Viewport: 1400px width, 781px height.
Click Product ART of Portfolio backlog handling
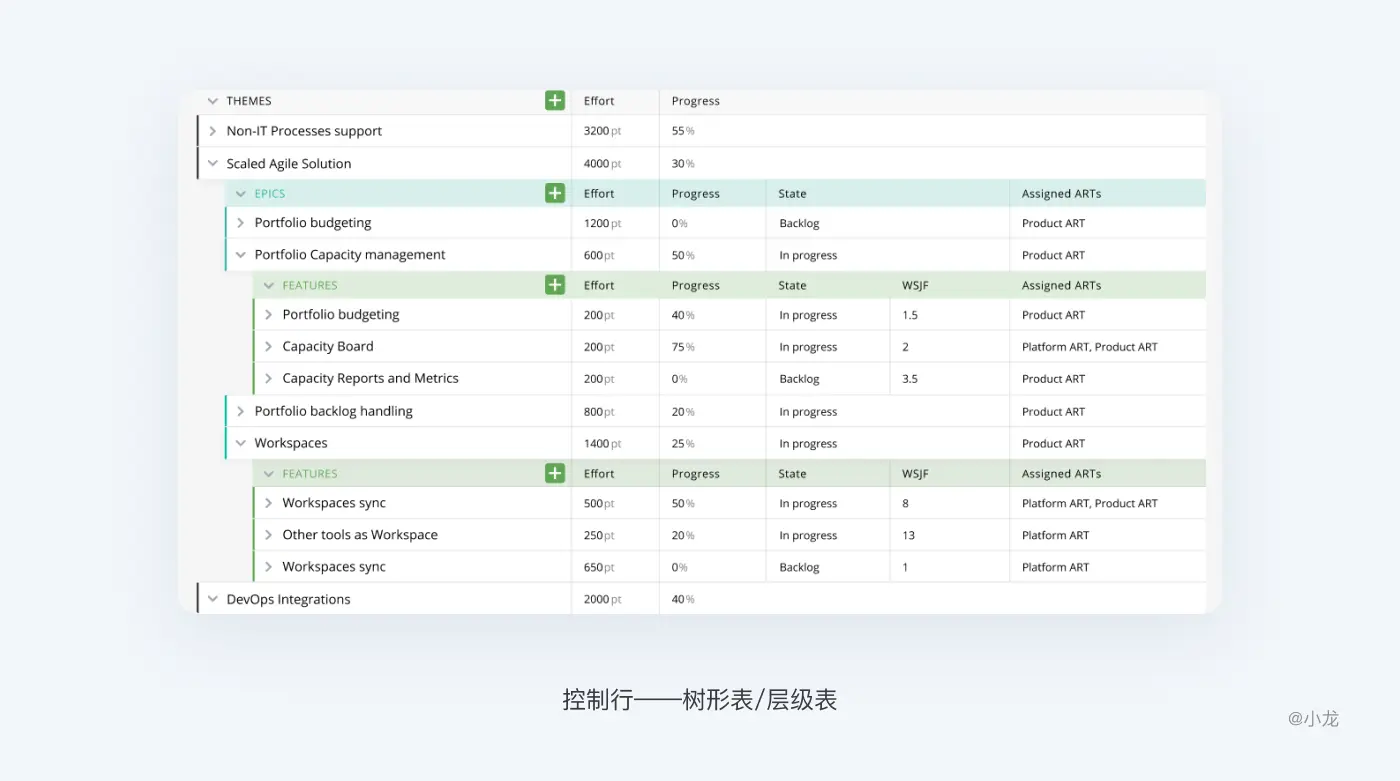[1053, 411]
